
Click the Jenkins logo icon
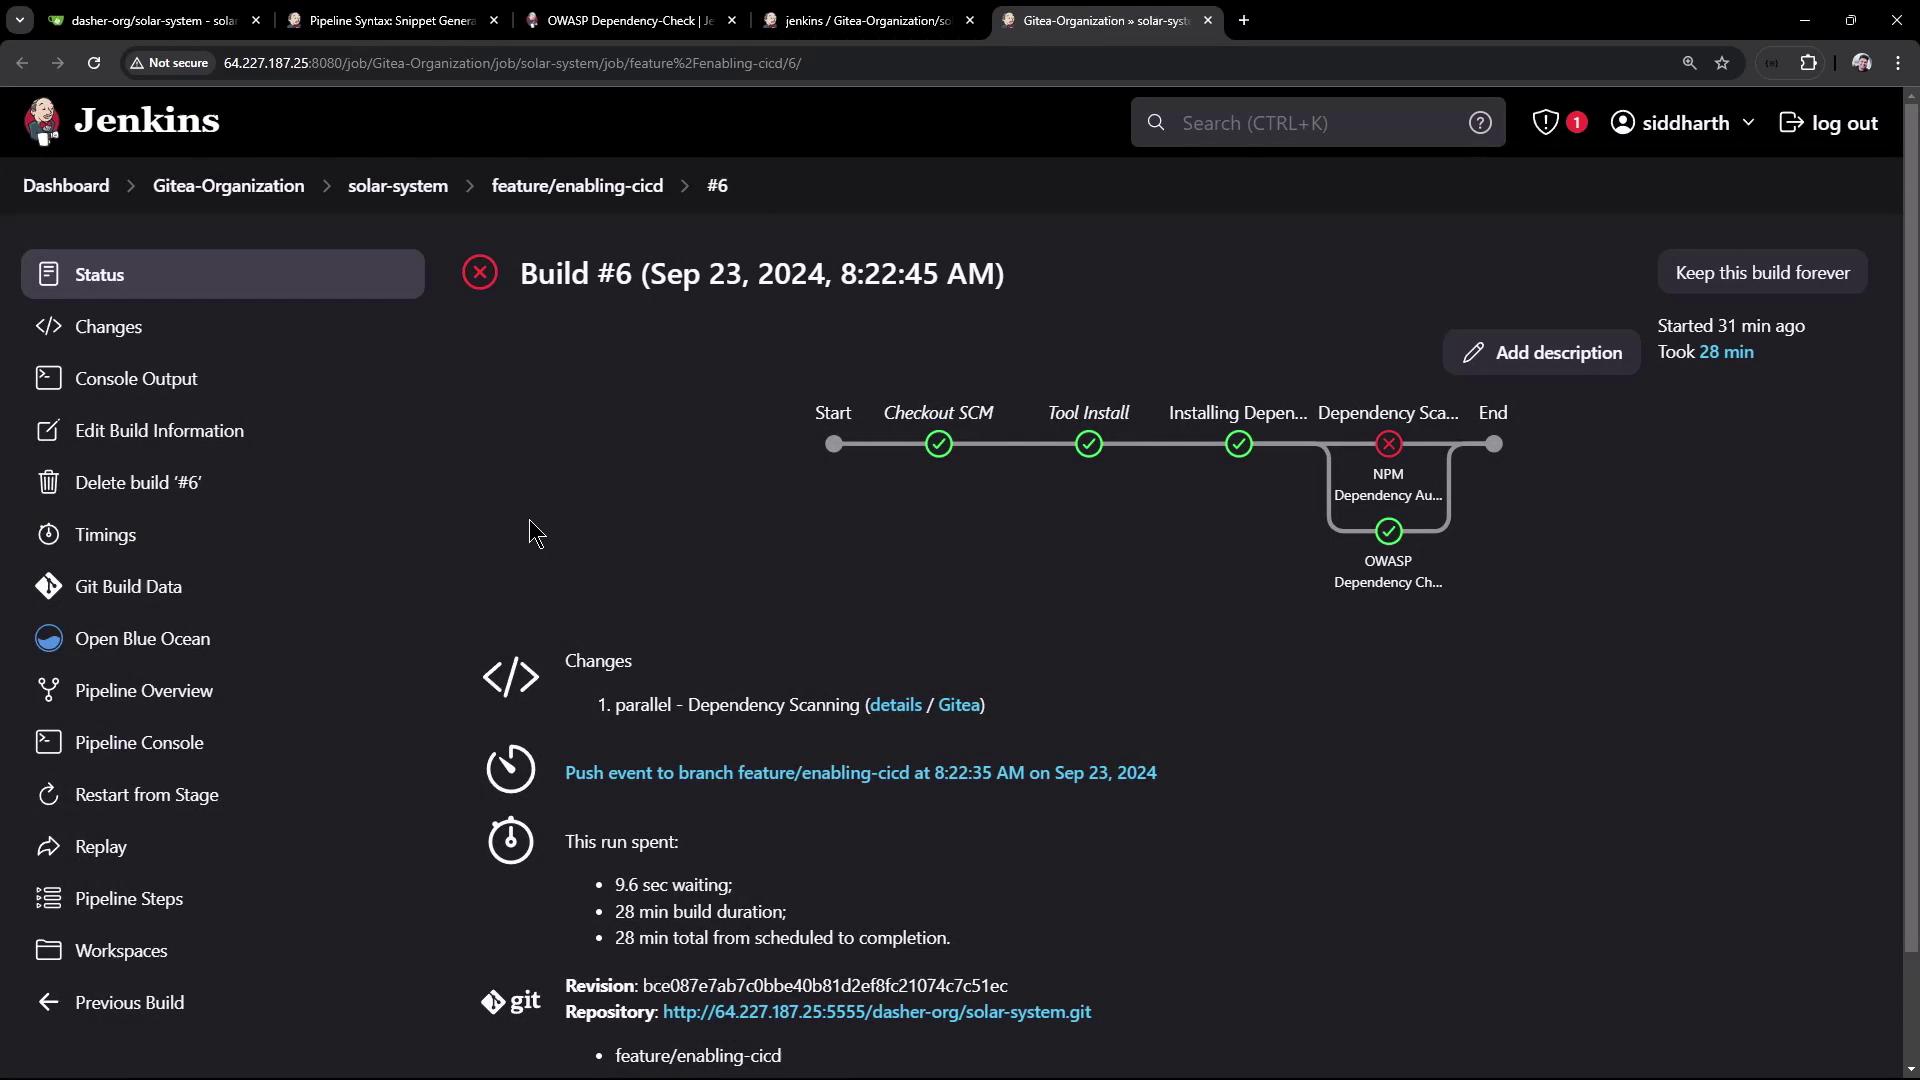[42, 122]
